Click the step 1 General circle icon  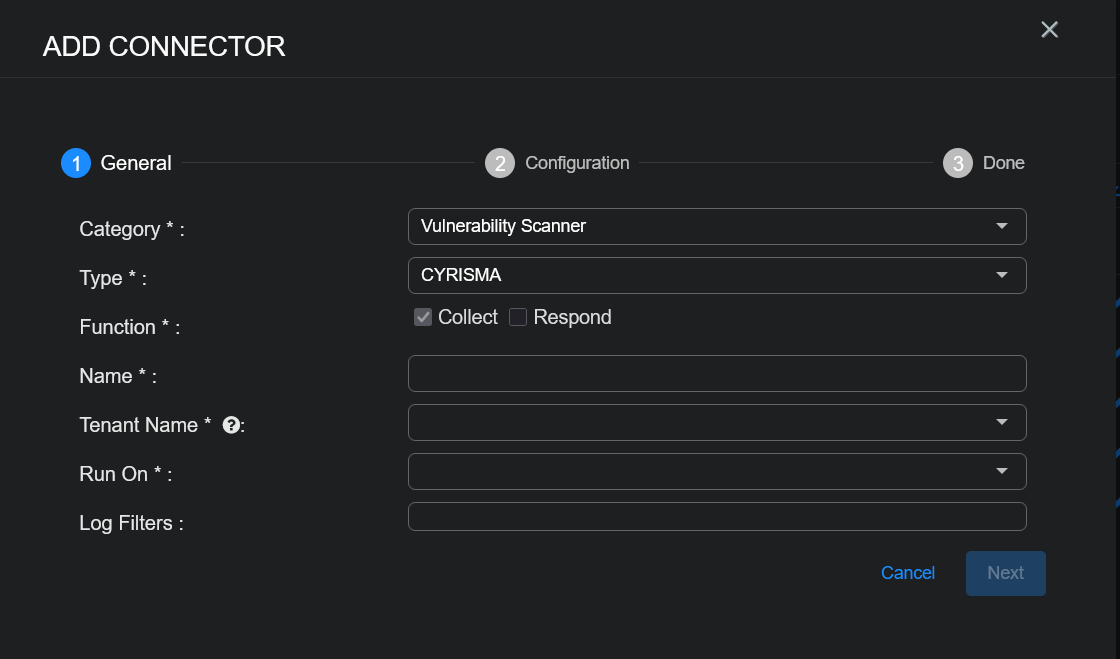76,163
